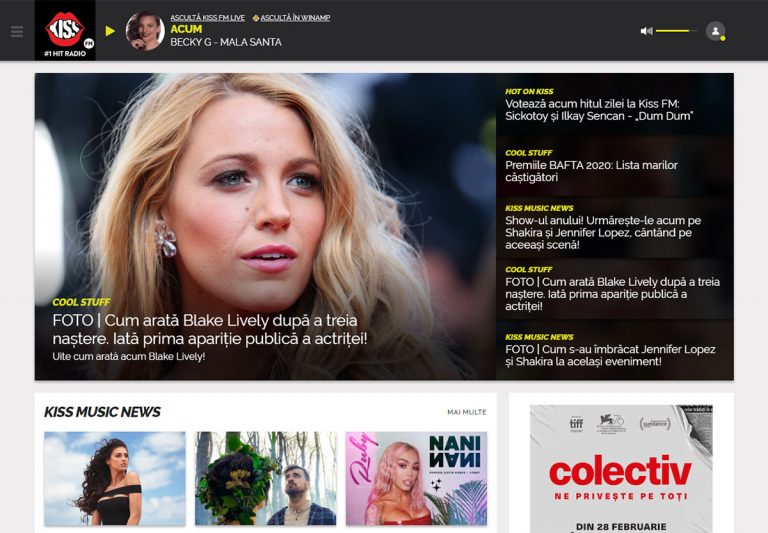Click the Winamp icon beside the link

tap(256, 18)
